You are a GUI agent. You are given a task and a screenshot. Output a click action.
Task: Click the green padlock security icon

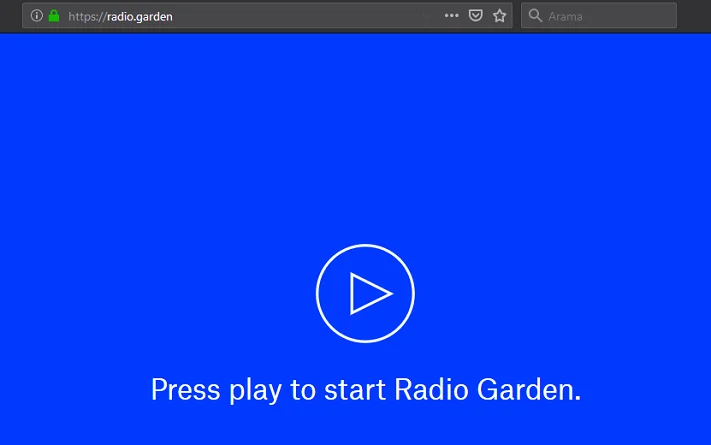tap(54, 16)
